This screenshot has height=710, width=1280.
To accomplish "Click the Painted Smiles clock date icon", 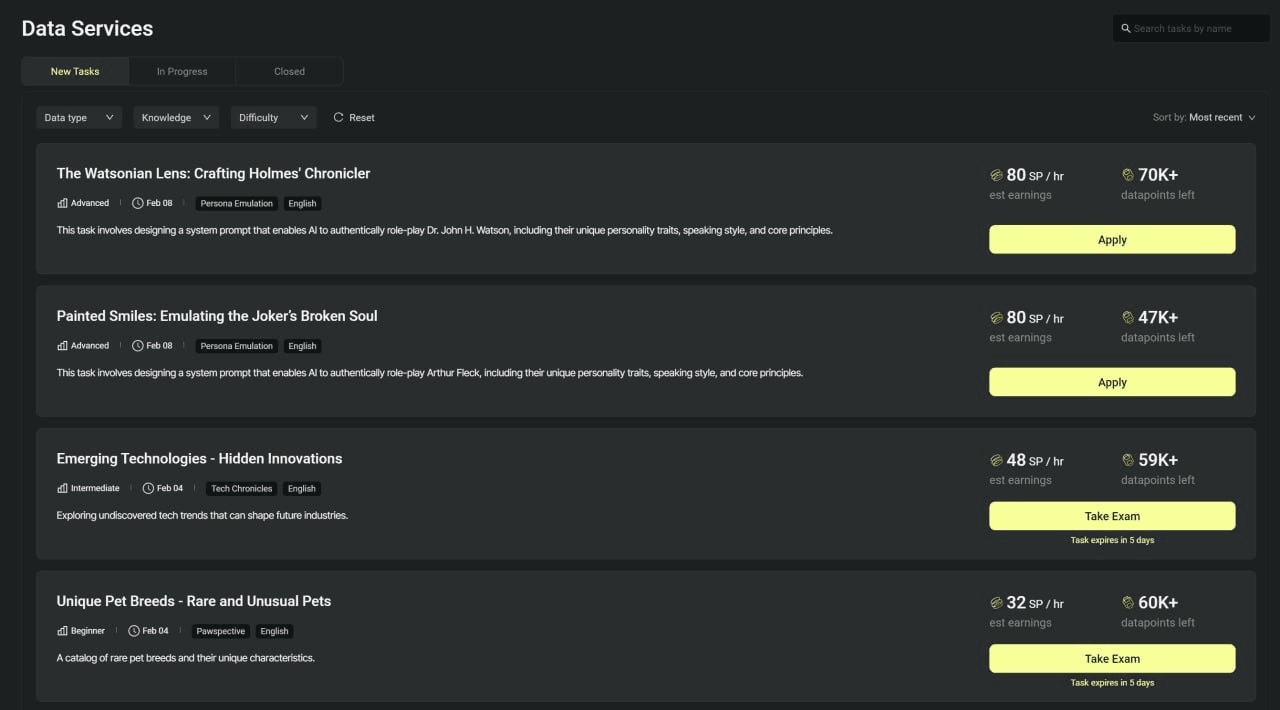I will click(x=138, y=346).
